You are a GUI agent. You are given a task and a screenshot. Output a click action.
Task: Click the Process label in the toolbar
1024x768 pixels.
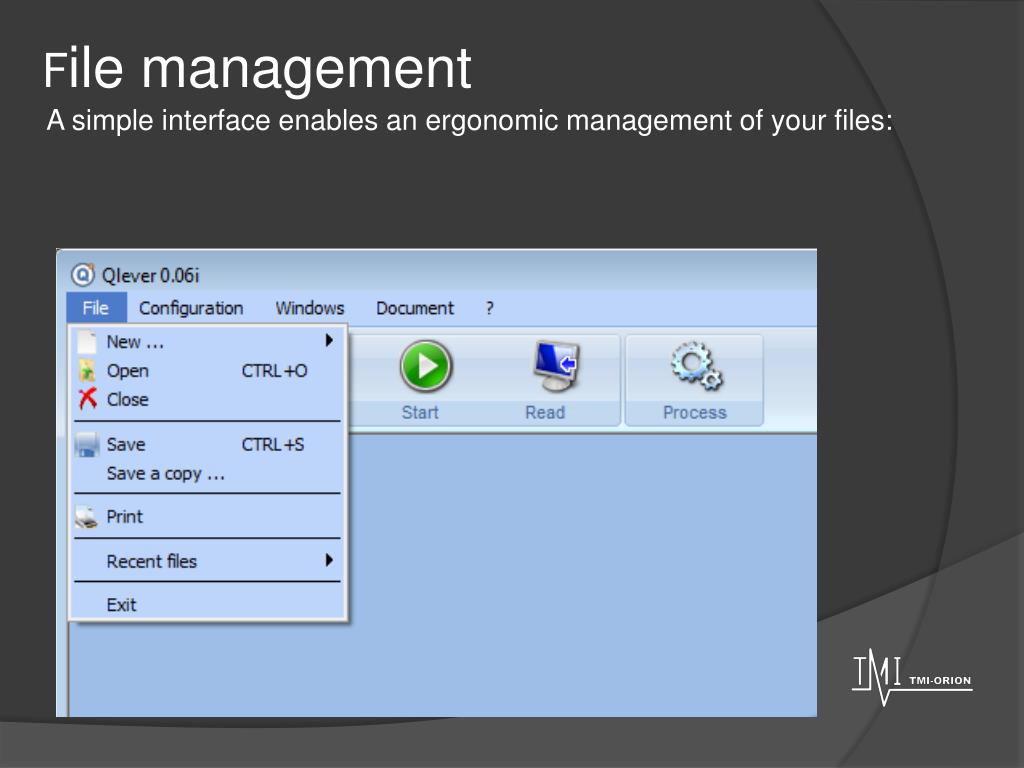[x=695, y=413]
